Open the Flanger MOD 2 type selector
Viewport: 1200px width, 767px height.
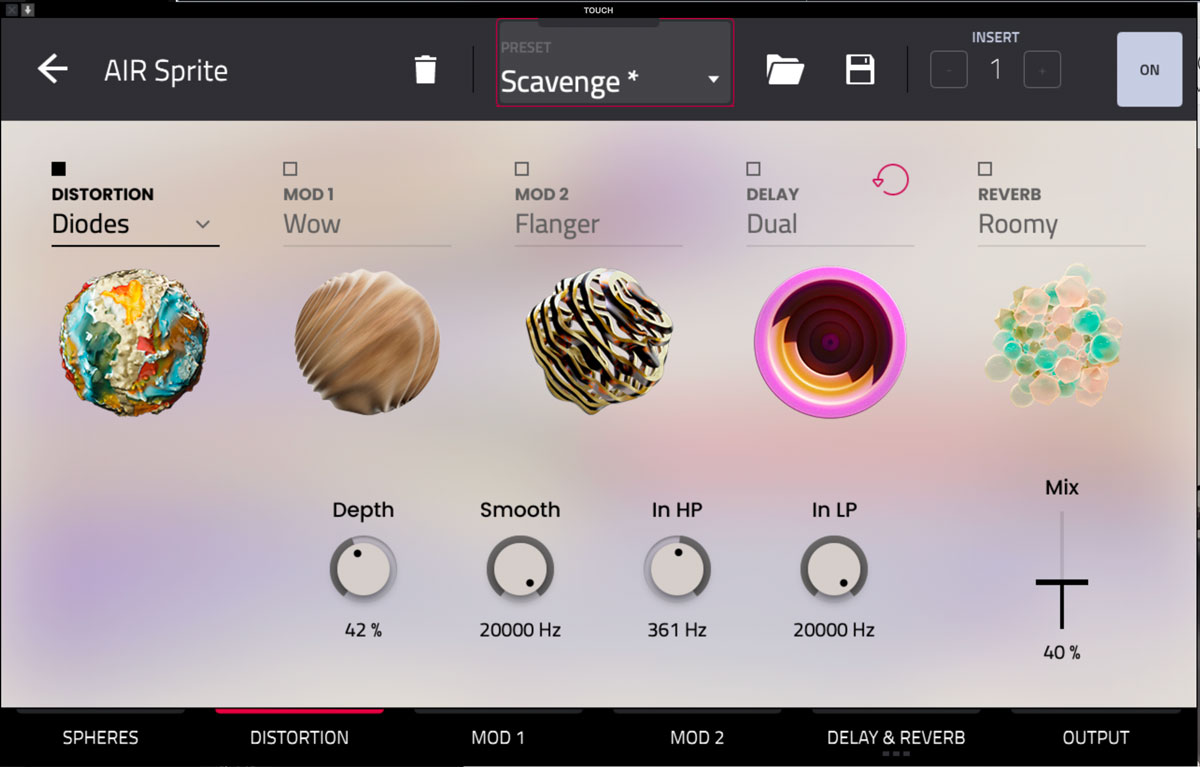point(598,225)
